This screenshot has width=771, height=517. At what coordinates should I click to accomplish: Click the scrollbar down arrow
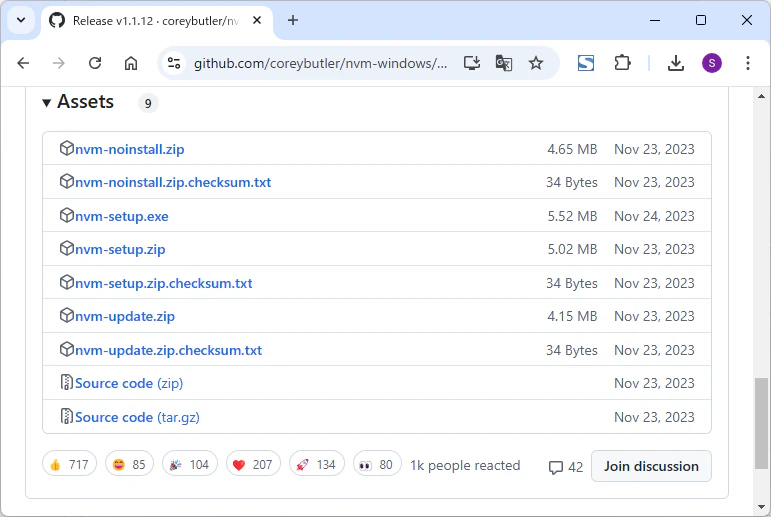pyautogui.click(x=761, y=507)
